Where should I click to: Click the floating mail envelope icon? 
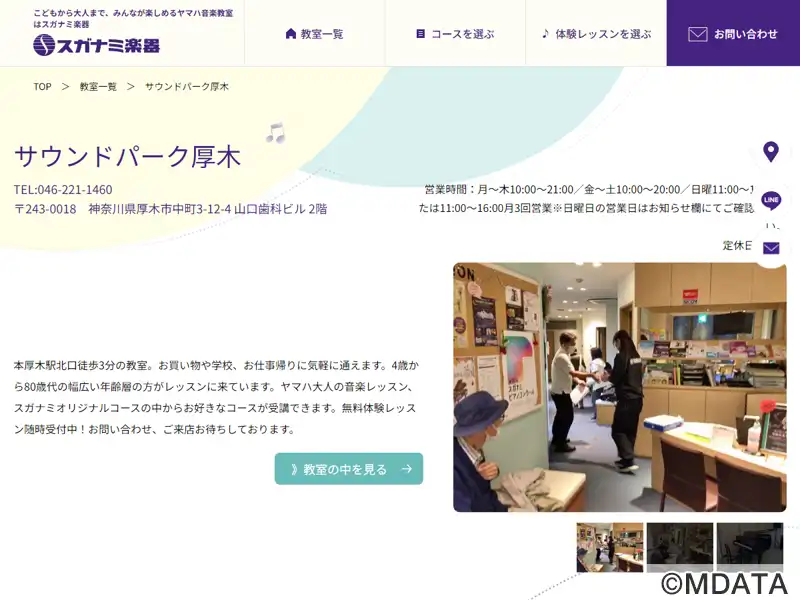[771, 248]
